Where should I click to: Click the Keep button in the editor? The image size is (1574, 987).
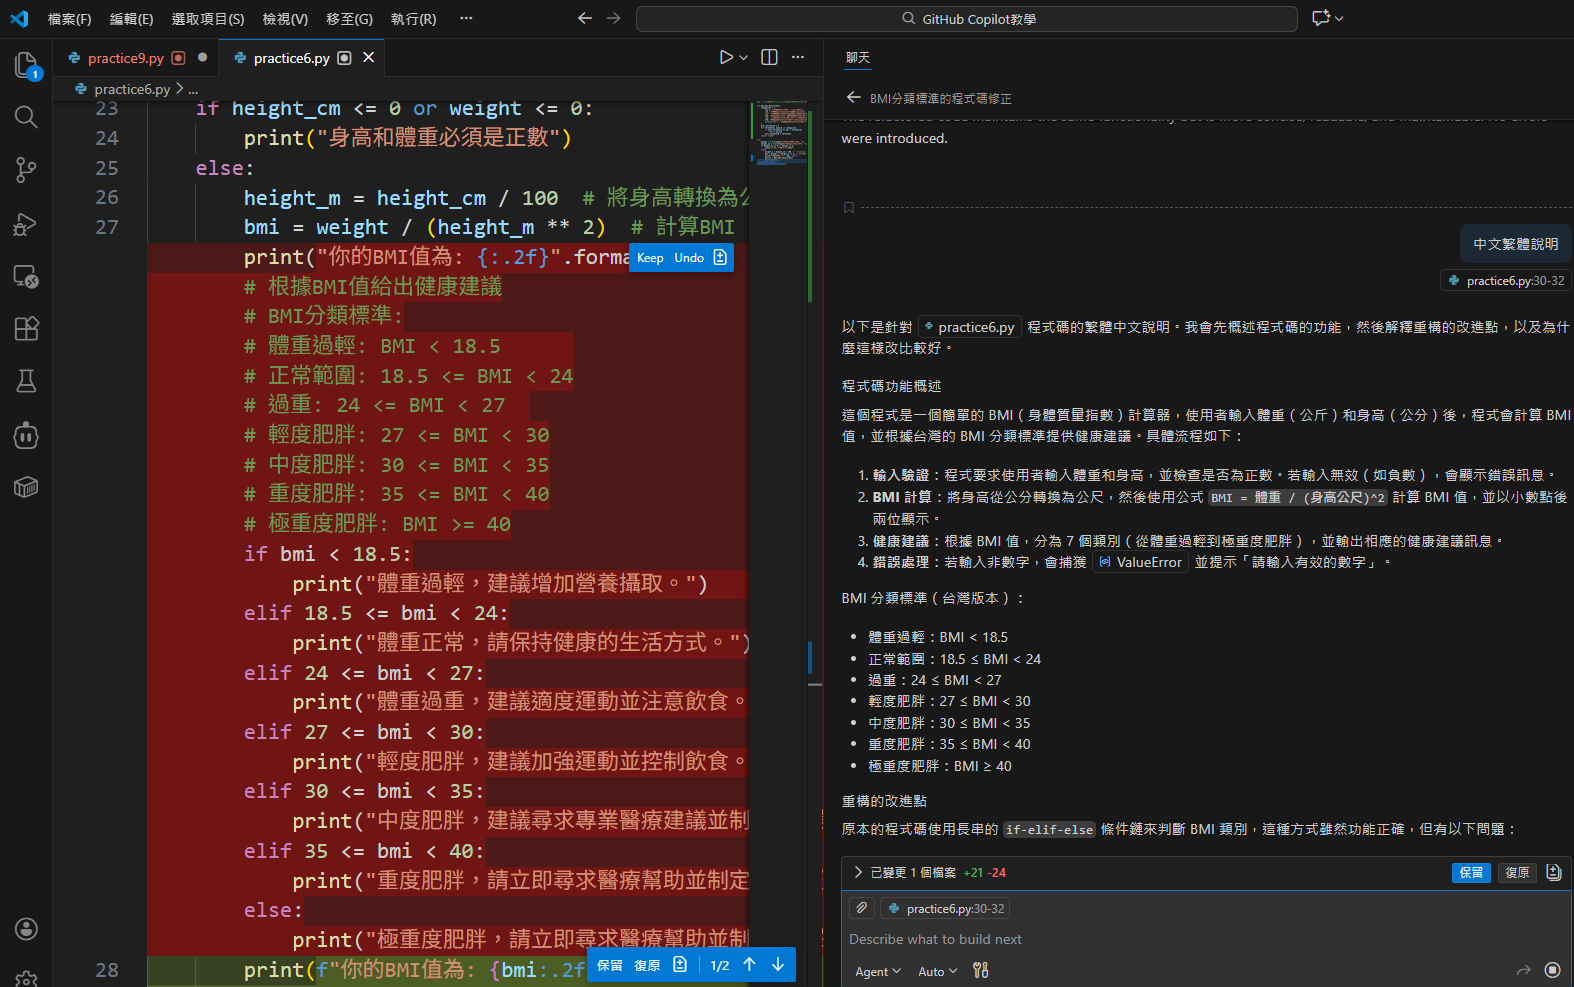[x=650, y=258]
